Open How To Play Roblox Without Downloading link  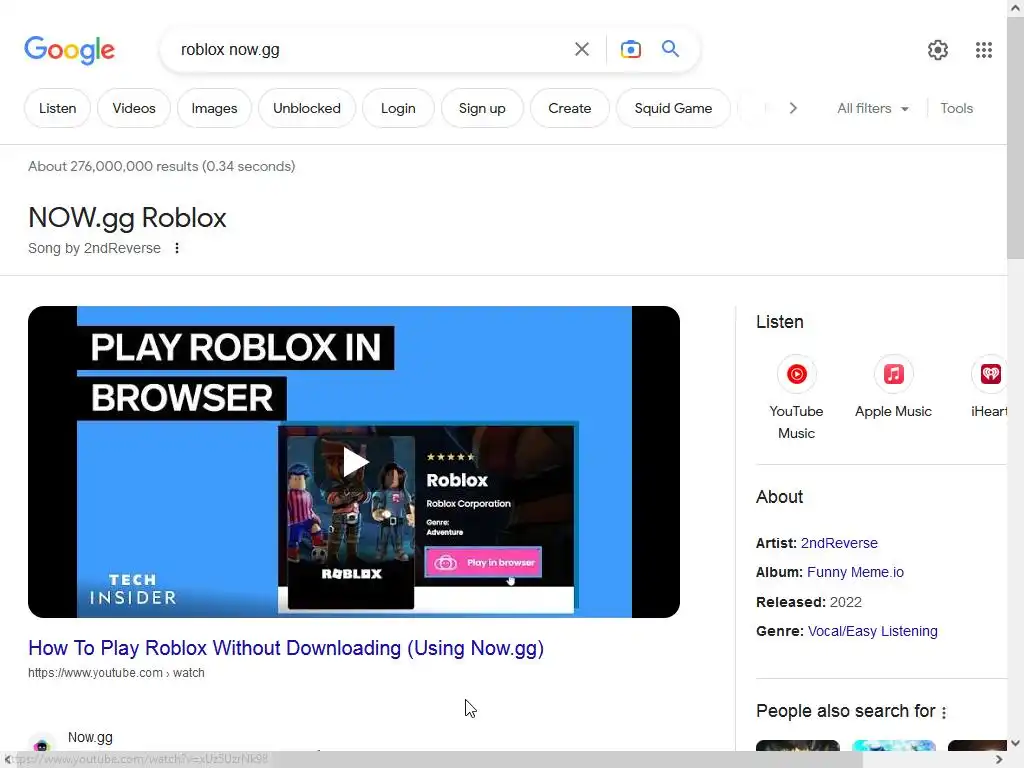click(x=286, y=648)
